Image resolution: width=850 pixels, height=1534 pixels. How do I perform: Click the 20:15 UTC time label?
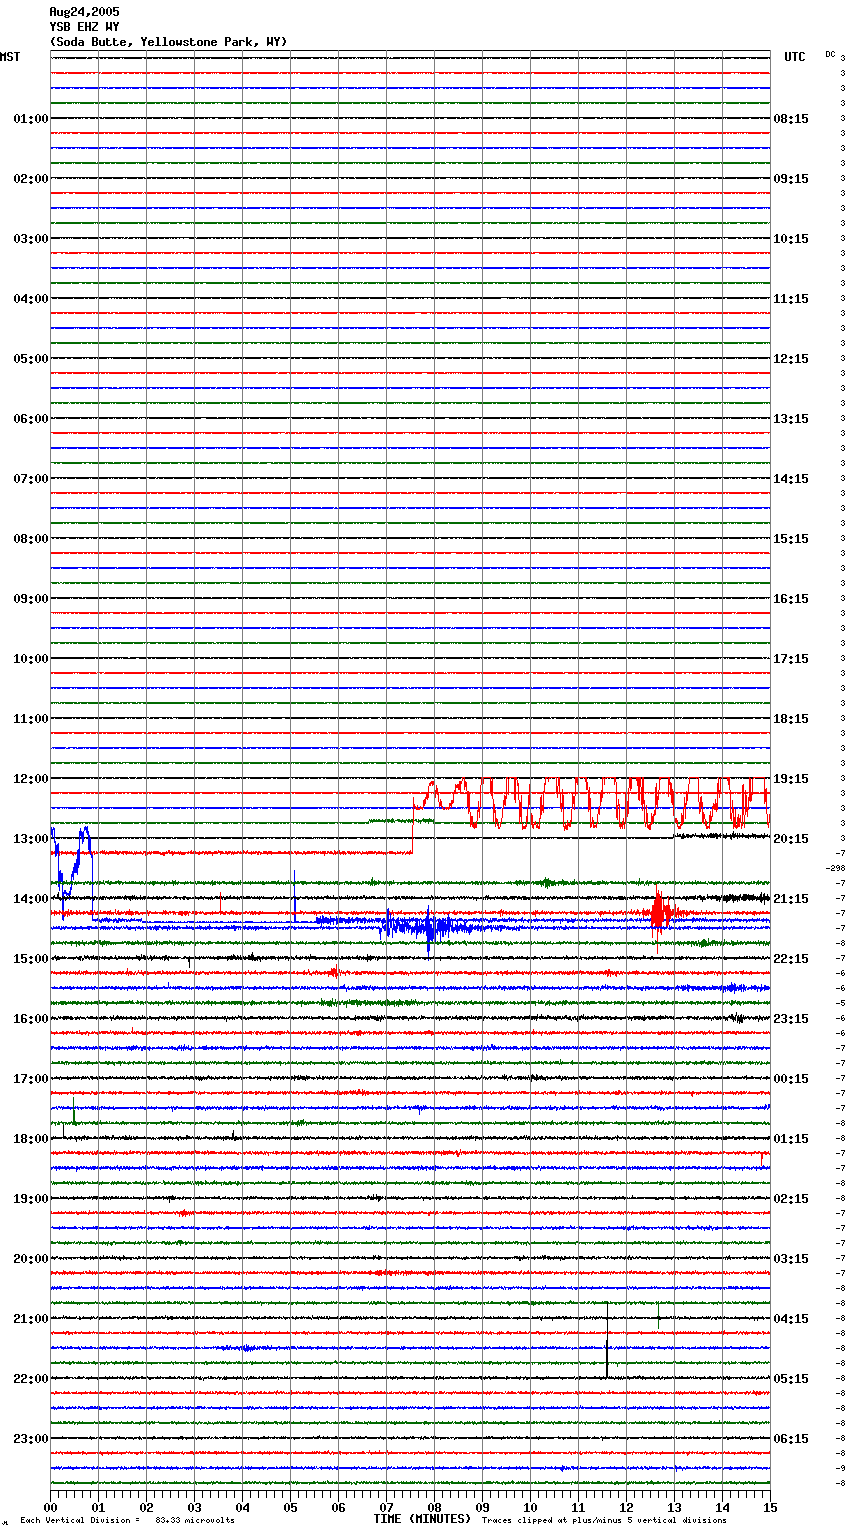[x=791, y=839]
